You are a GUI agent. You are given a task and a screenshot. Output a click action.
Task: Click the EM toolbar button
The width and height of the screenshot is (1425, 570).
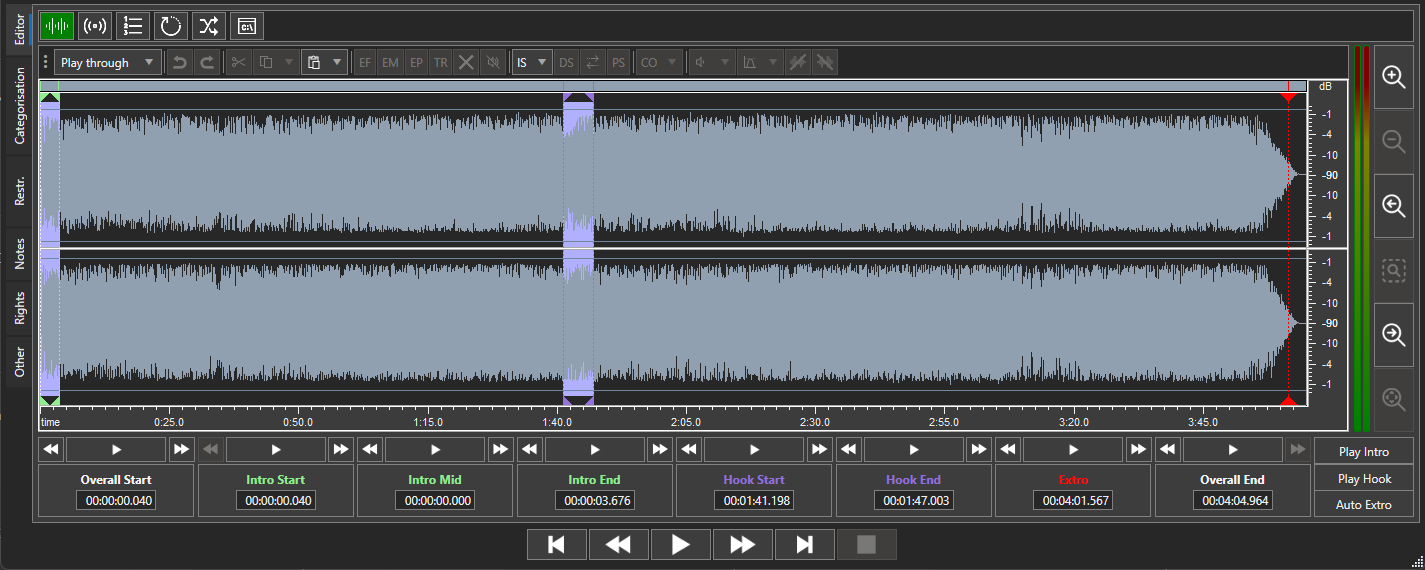tap(390, 62)
